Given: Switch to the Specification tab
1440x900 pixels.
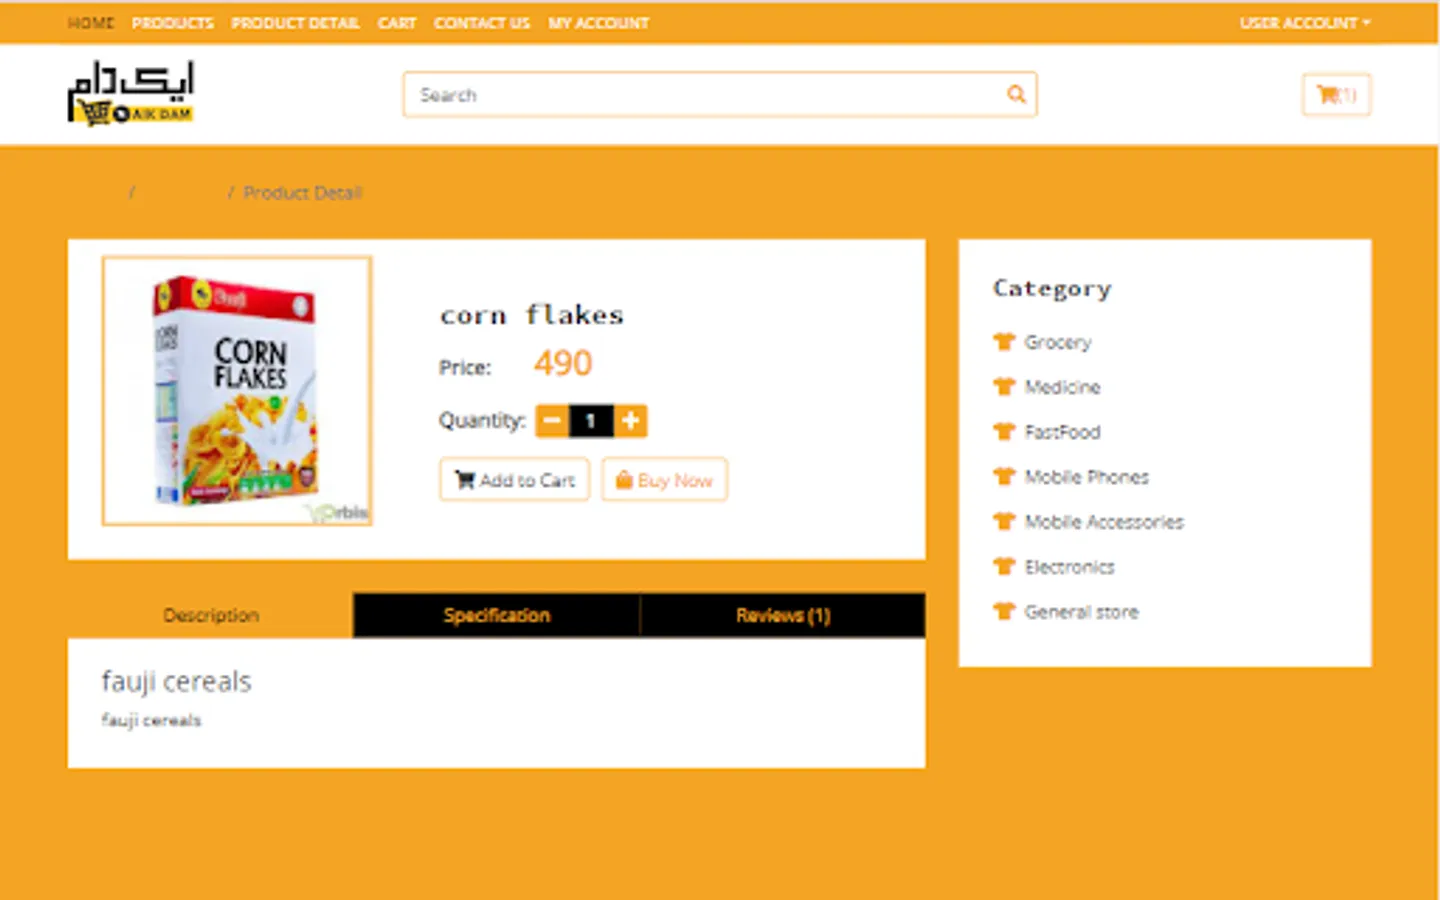Looking at the screenshot, I should [496, 615].
